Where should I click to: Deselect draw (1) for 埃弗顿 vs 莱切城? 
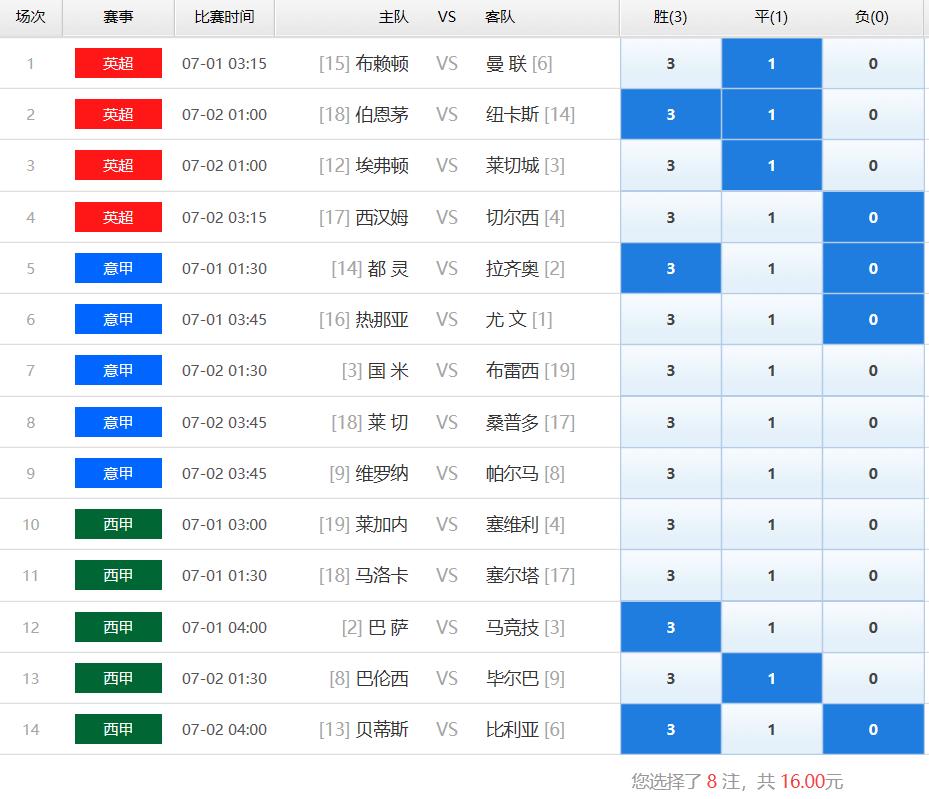point(771,165)
